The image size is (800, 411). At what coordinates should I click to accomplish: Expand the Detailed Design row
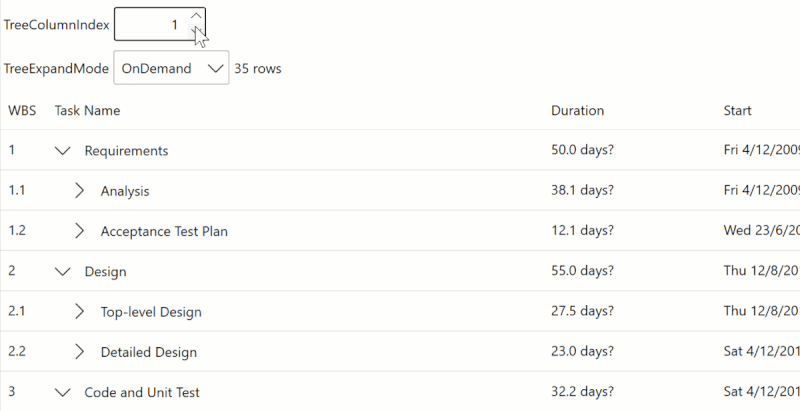tap(80, 352)
